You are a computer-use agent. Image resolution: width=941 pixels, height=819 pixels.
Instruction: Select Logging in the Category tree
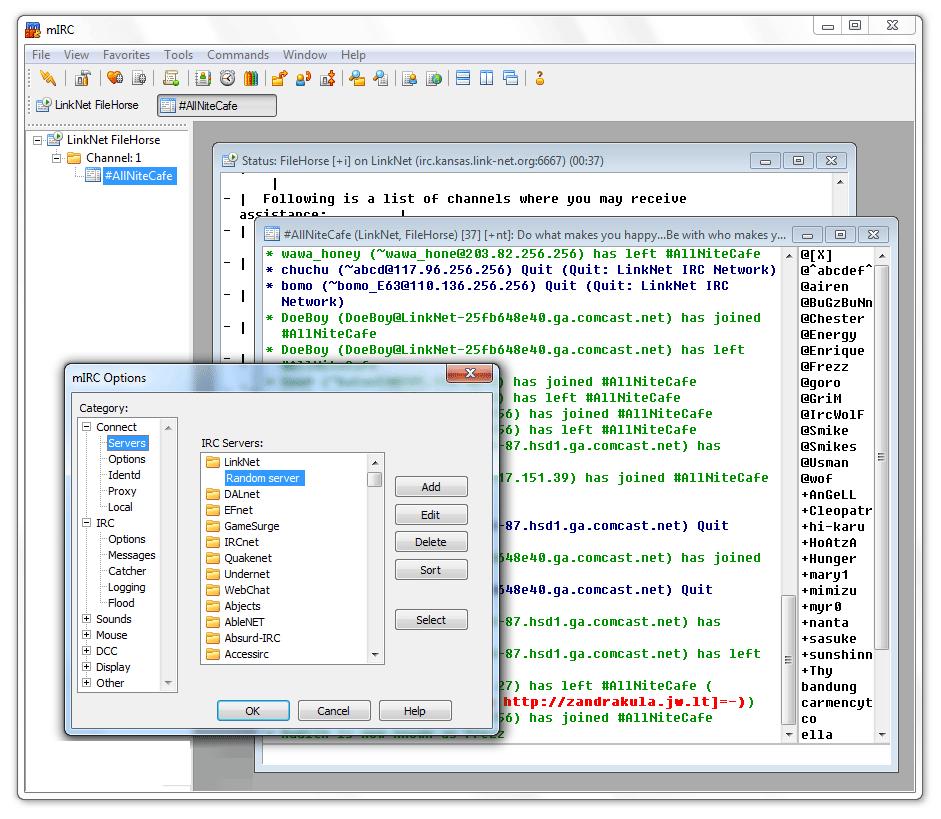click(127, 587)
